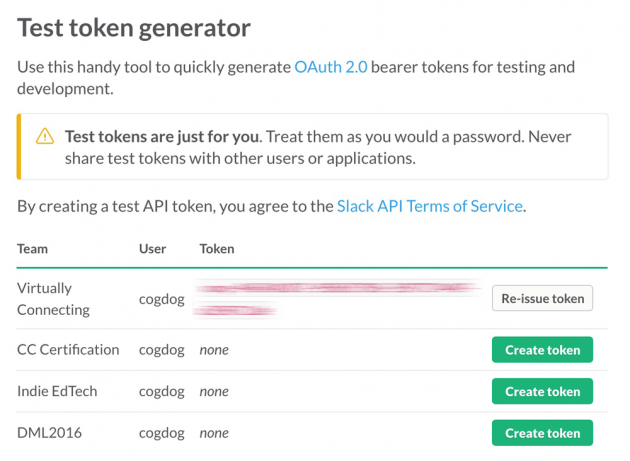The height and width of the screenshot is (461, 630).
Task: Click the Test token generator heading
Action: click(x=134, y=28)
